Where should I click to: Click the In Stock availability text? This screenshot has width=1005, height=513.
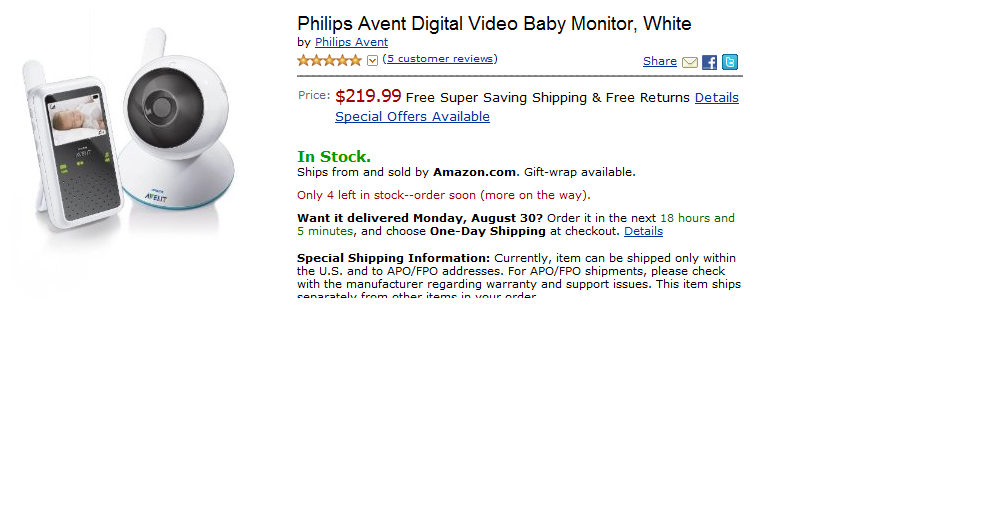point(334,156)
